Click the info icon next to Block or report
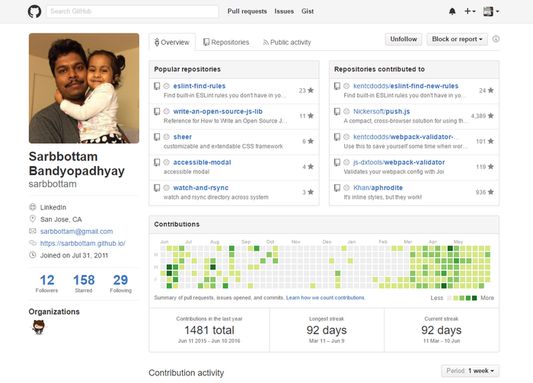 (x=496, y=39)
